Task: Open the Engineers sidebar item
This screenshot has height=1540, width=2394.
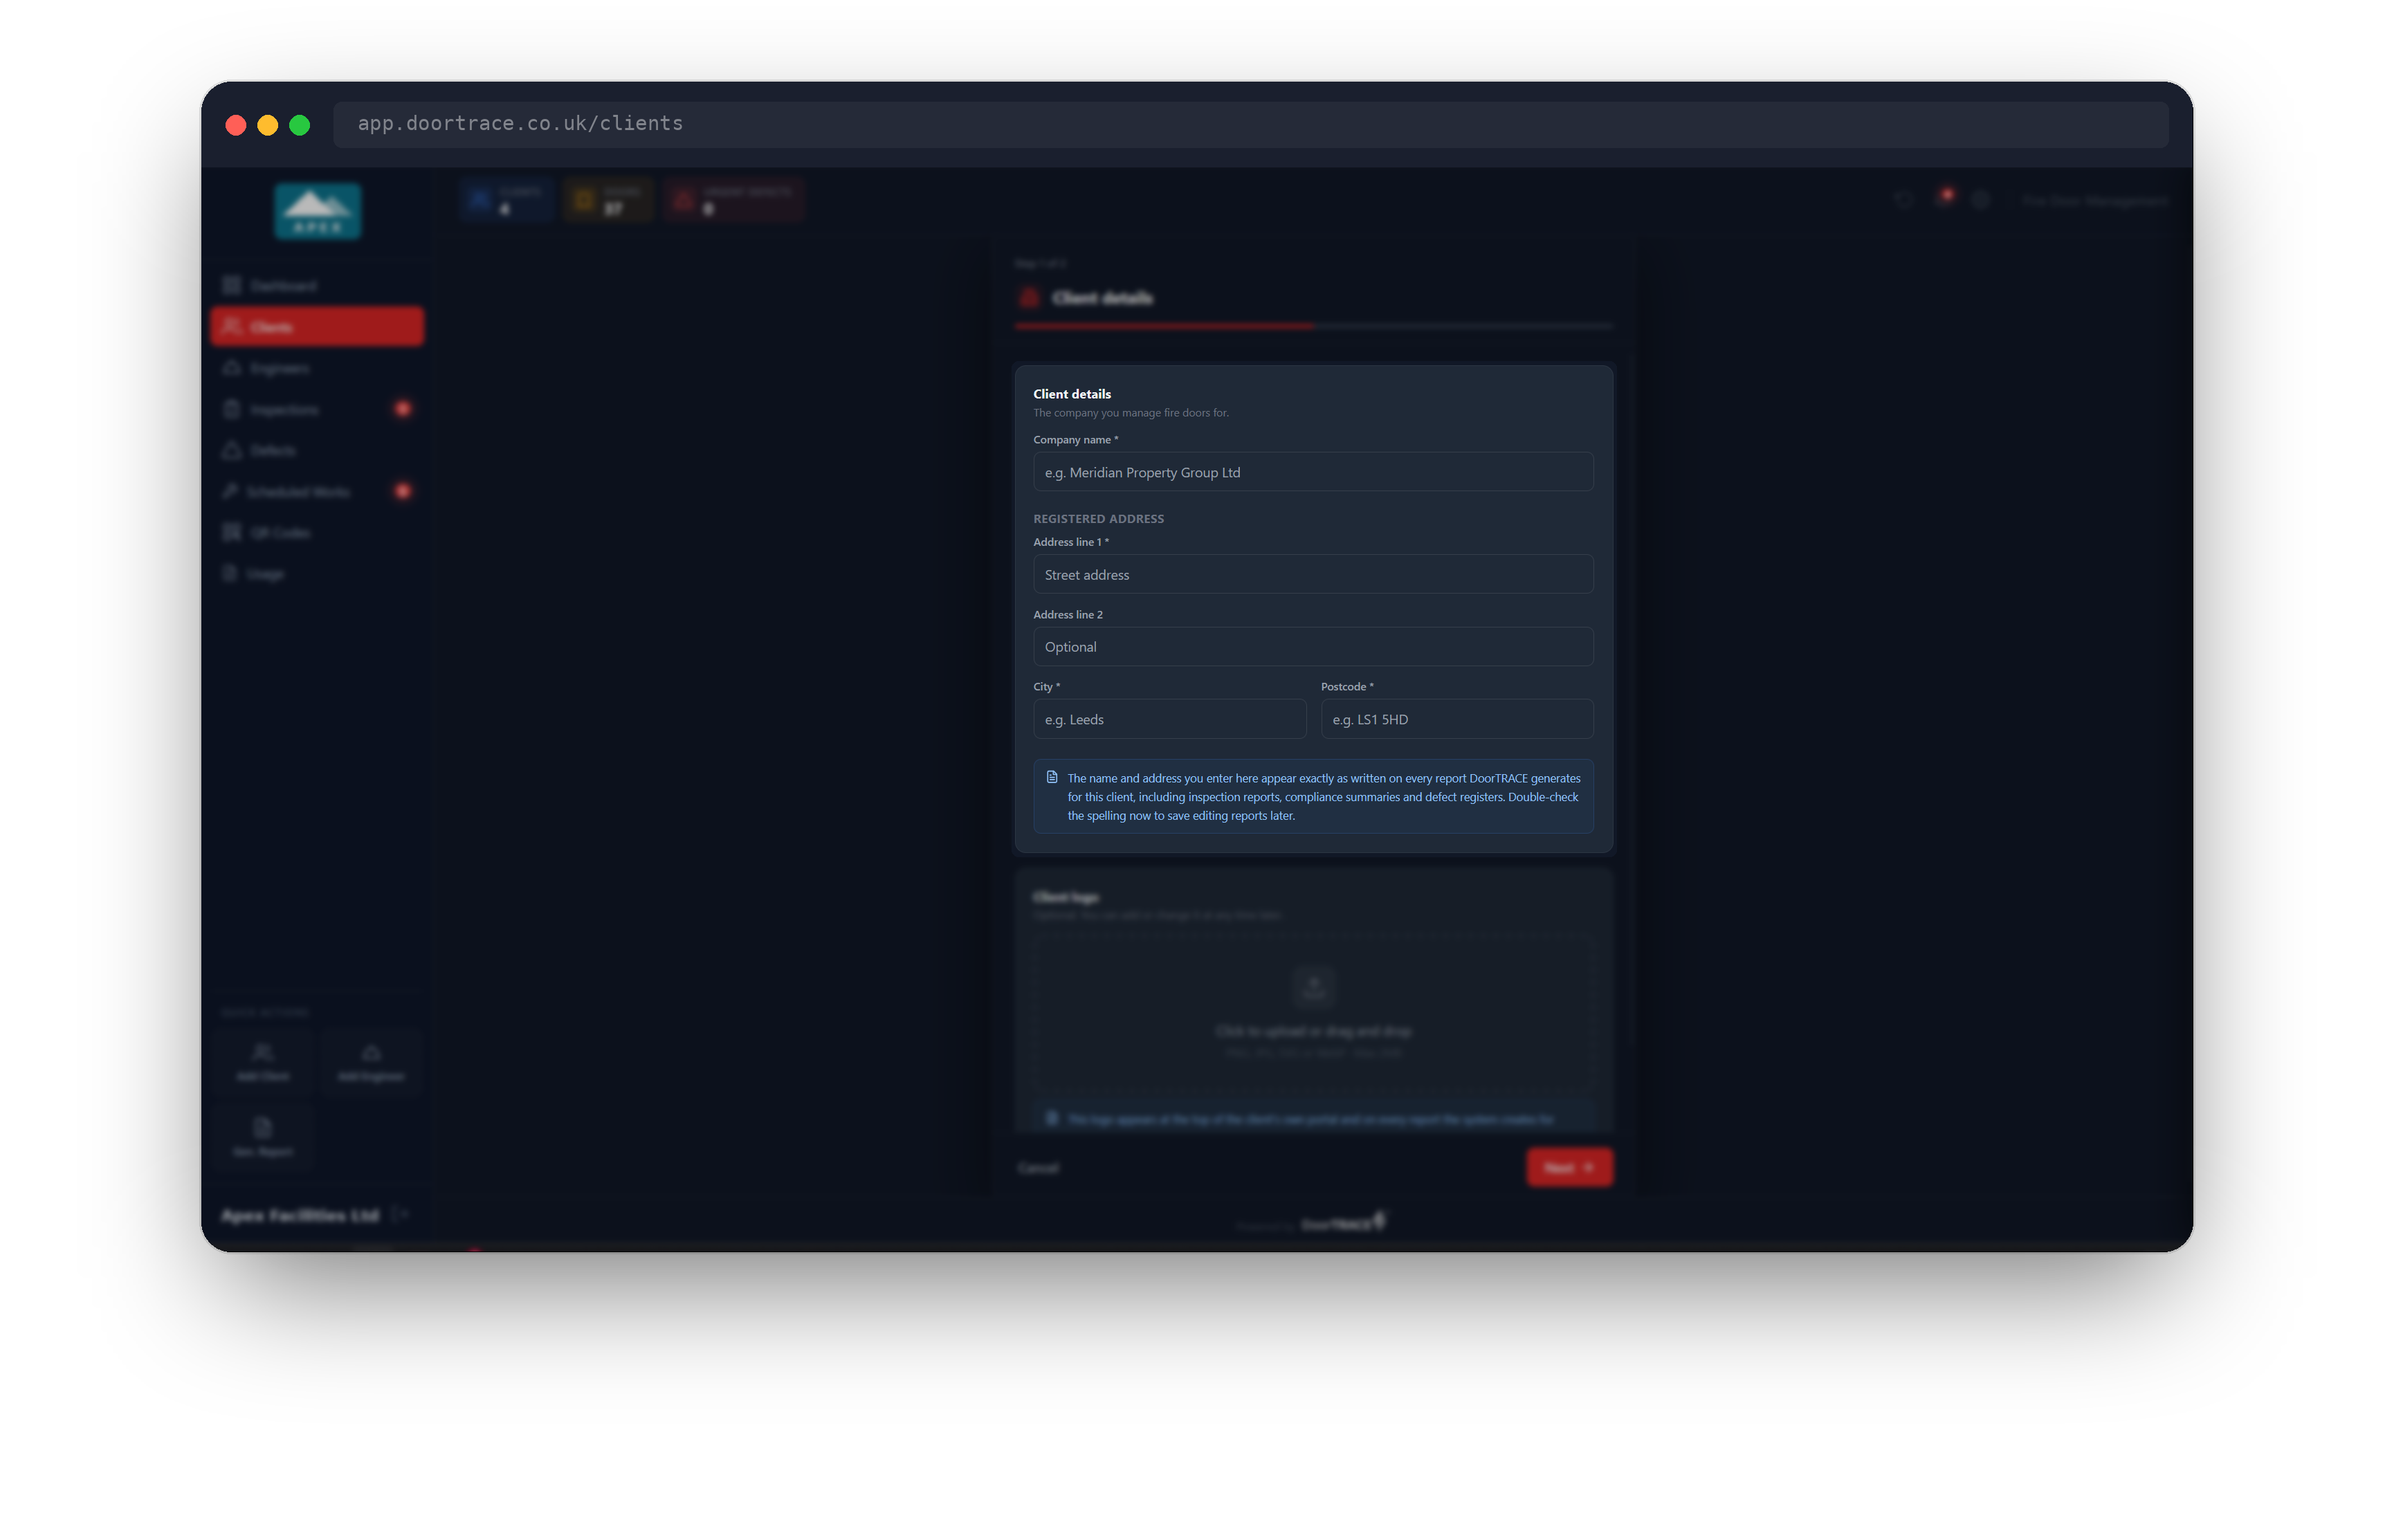Action: pyautogui.click(x=317, y=368)
